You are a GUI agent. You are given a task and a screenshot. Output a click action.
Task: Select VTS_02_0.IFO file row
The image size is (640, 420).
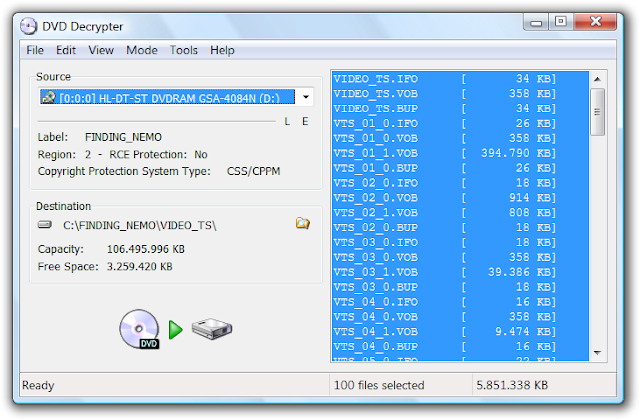pyautogui.click(x=460, y=183)
